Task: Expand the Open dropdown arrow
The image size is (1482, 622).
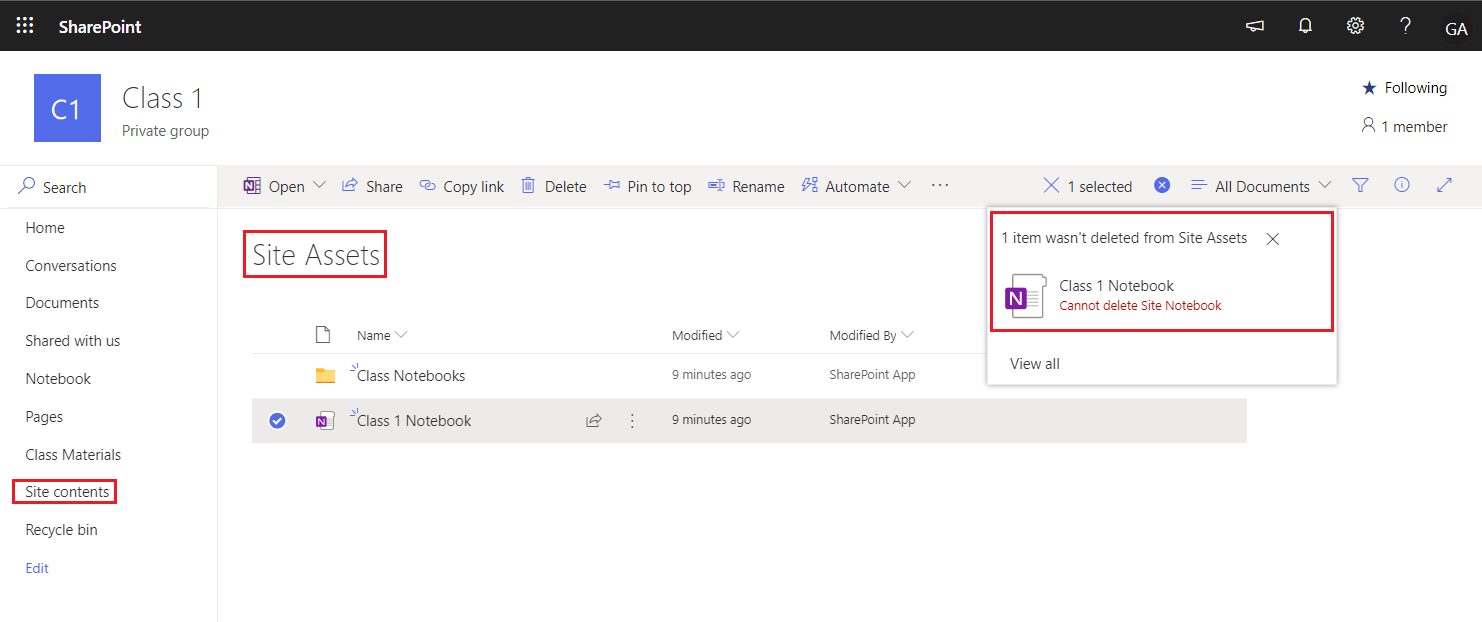Action: (320, 185)
